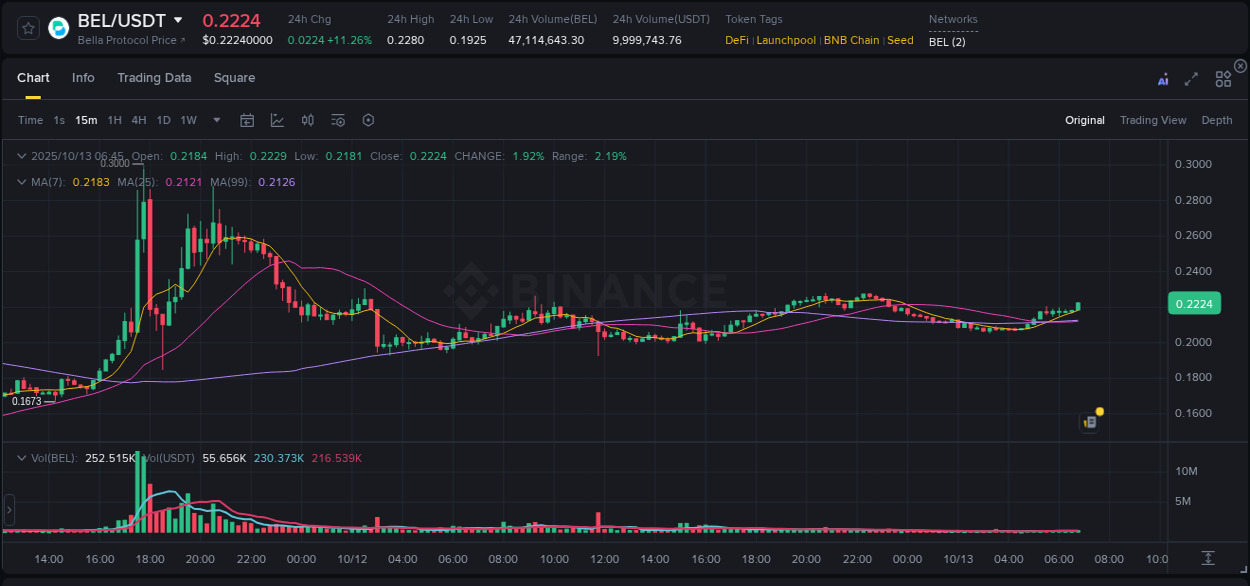
Task: Open the chart settings hexagon icon
Action: 368,120
